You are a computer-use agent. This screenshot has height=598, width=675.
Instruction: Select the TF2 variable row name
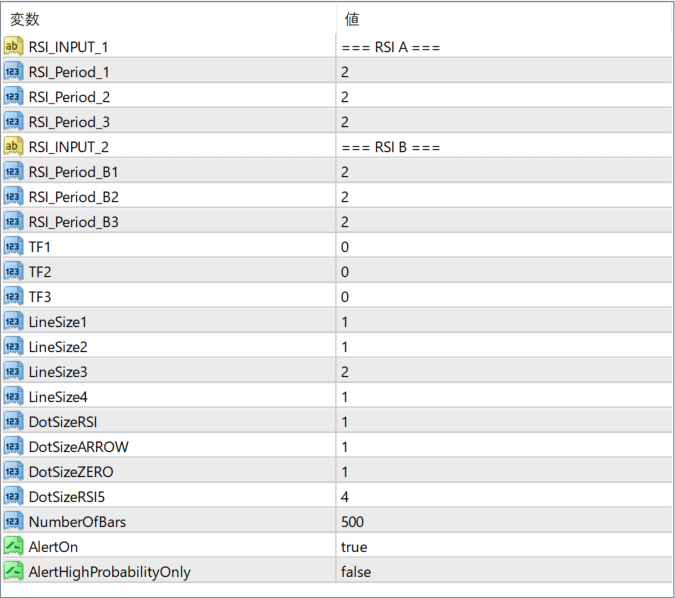[40, 272]
